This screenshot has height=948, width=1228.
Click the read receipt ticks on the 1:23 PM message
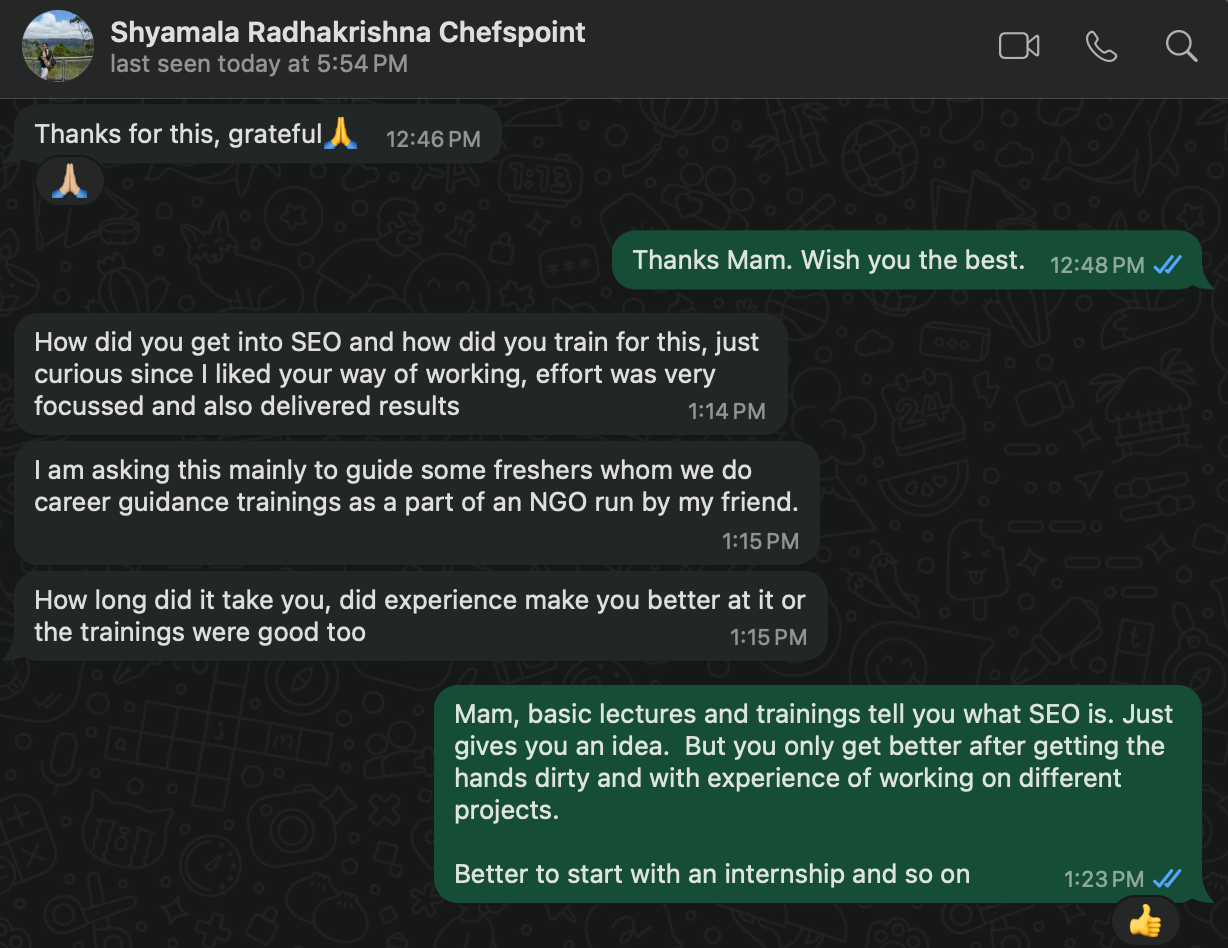coord(1167,879)
